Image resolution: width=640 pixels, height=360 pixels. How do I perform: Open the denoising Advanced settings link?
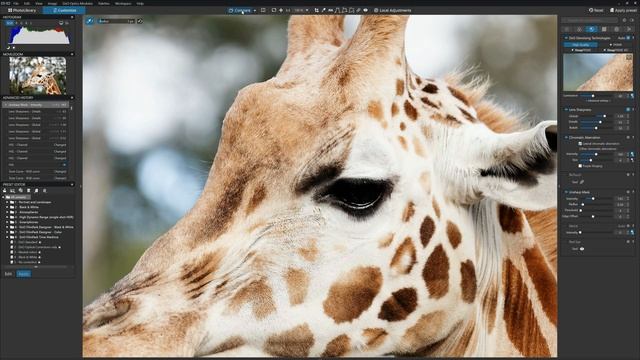[x=598, y=100]
